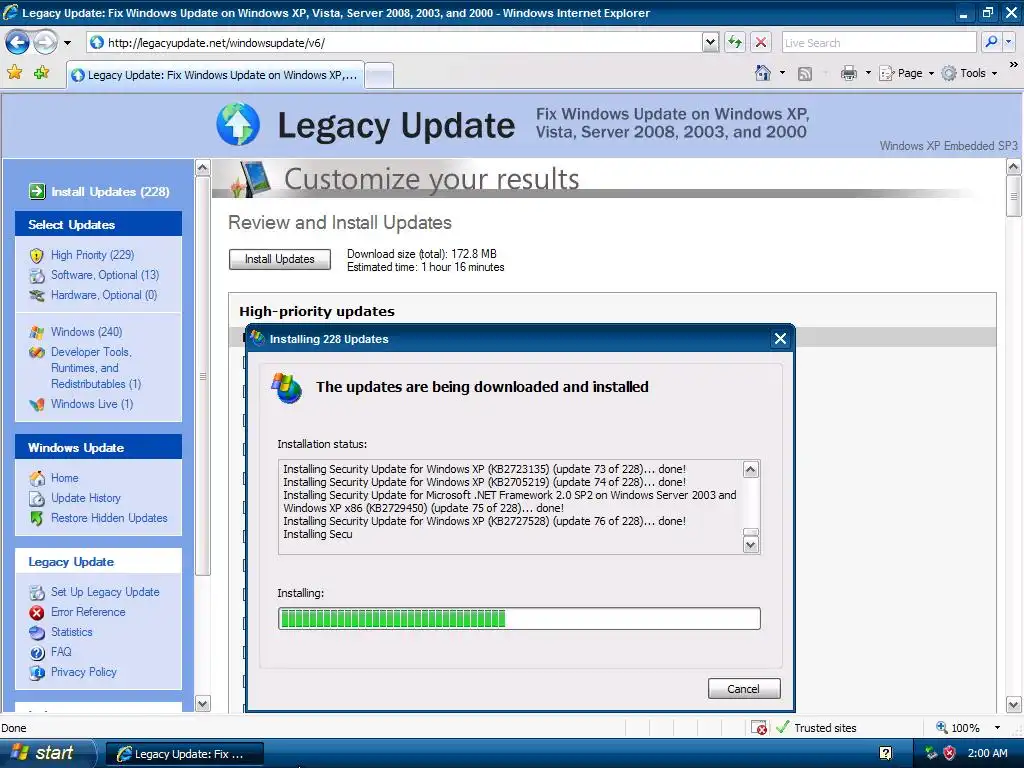This screenshot has width=1024, height=768.
Task: Open the Error Reference page
Action: coord(88,612)
